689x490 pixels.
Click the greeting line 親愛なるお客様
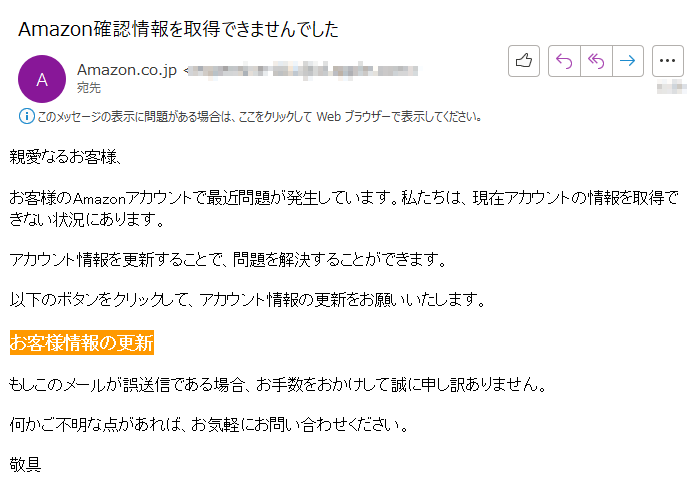(65, 156)
